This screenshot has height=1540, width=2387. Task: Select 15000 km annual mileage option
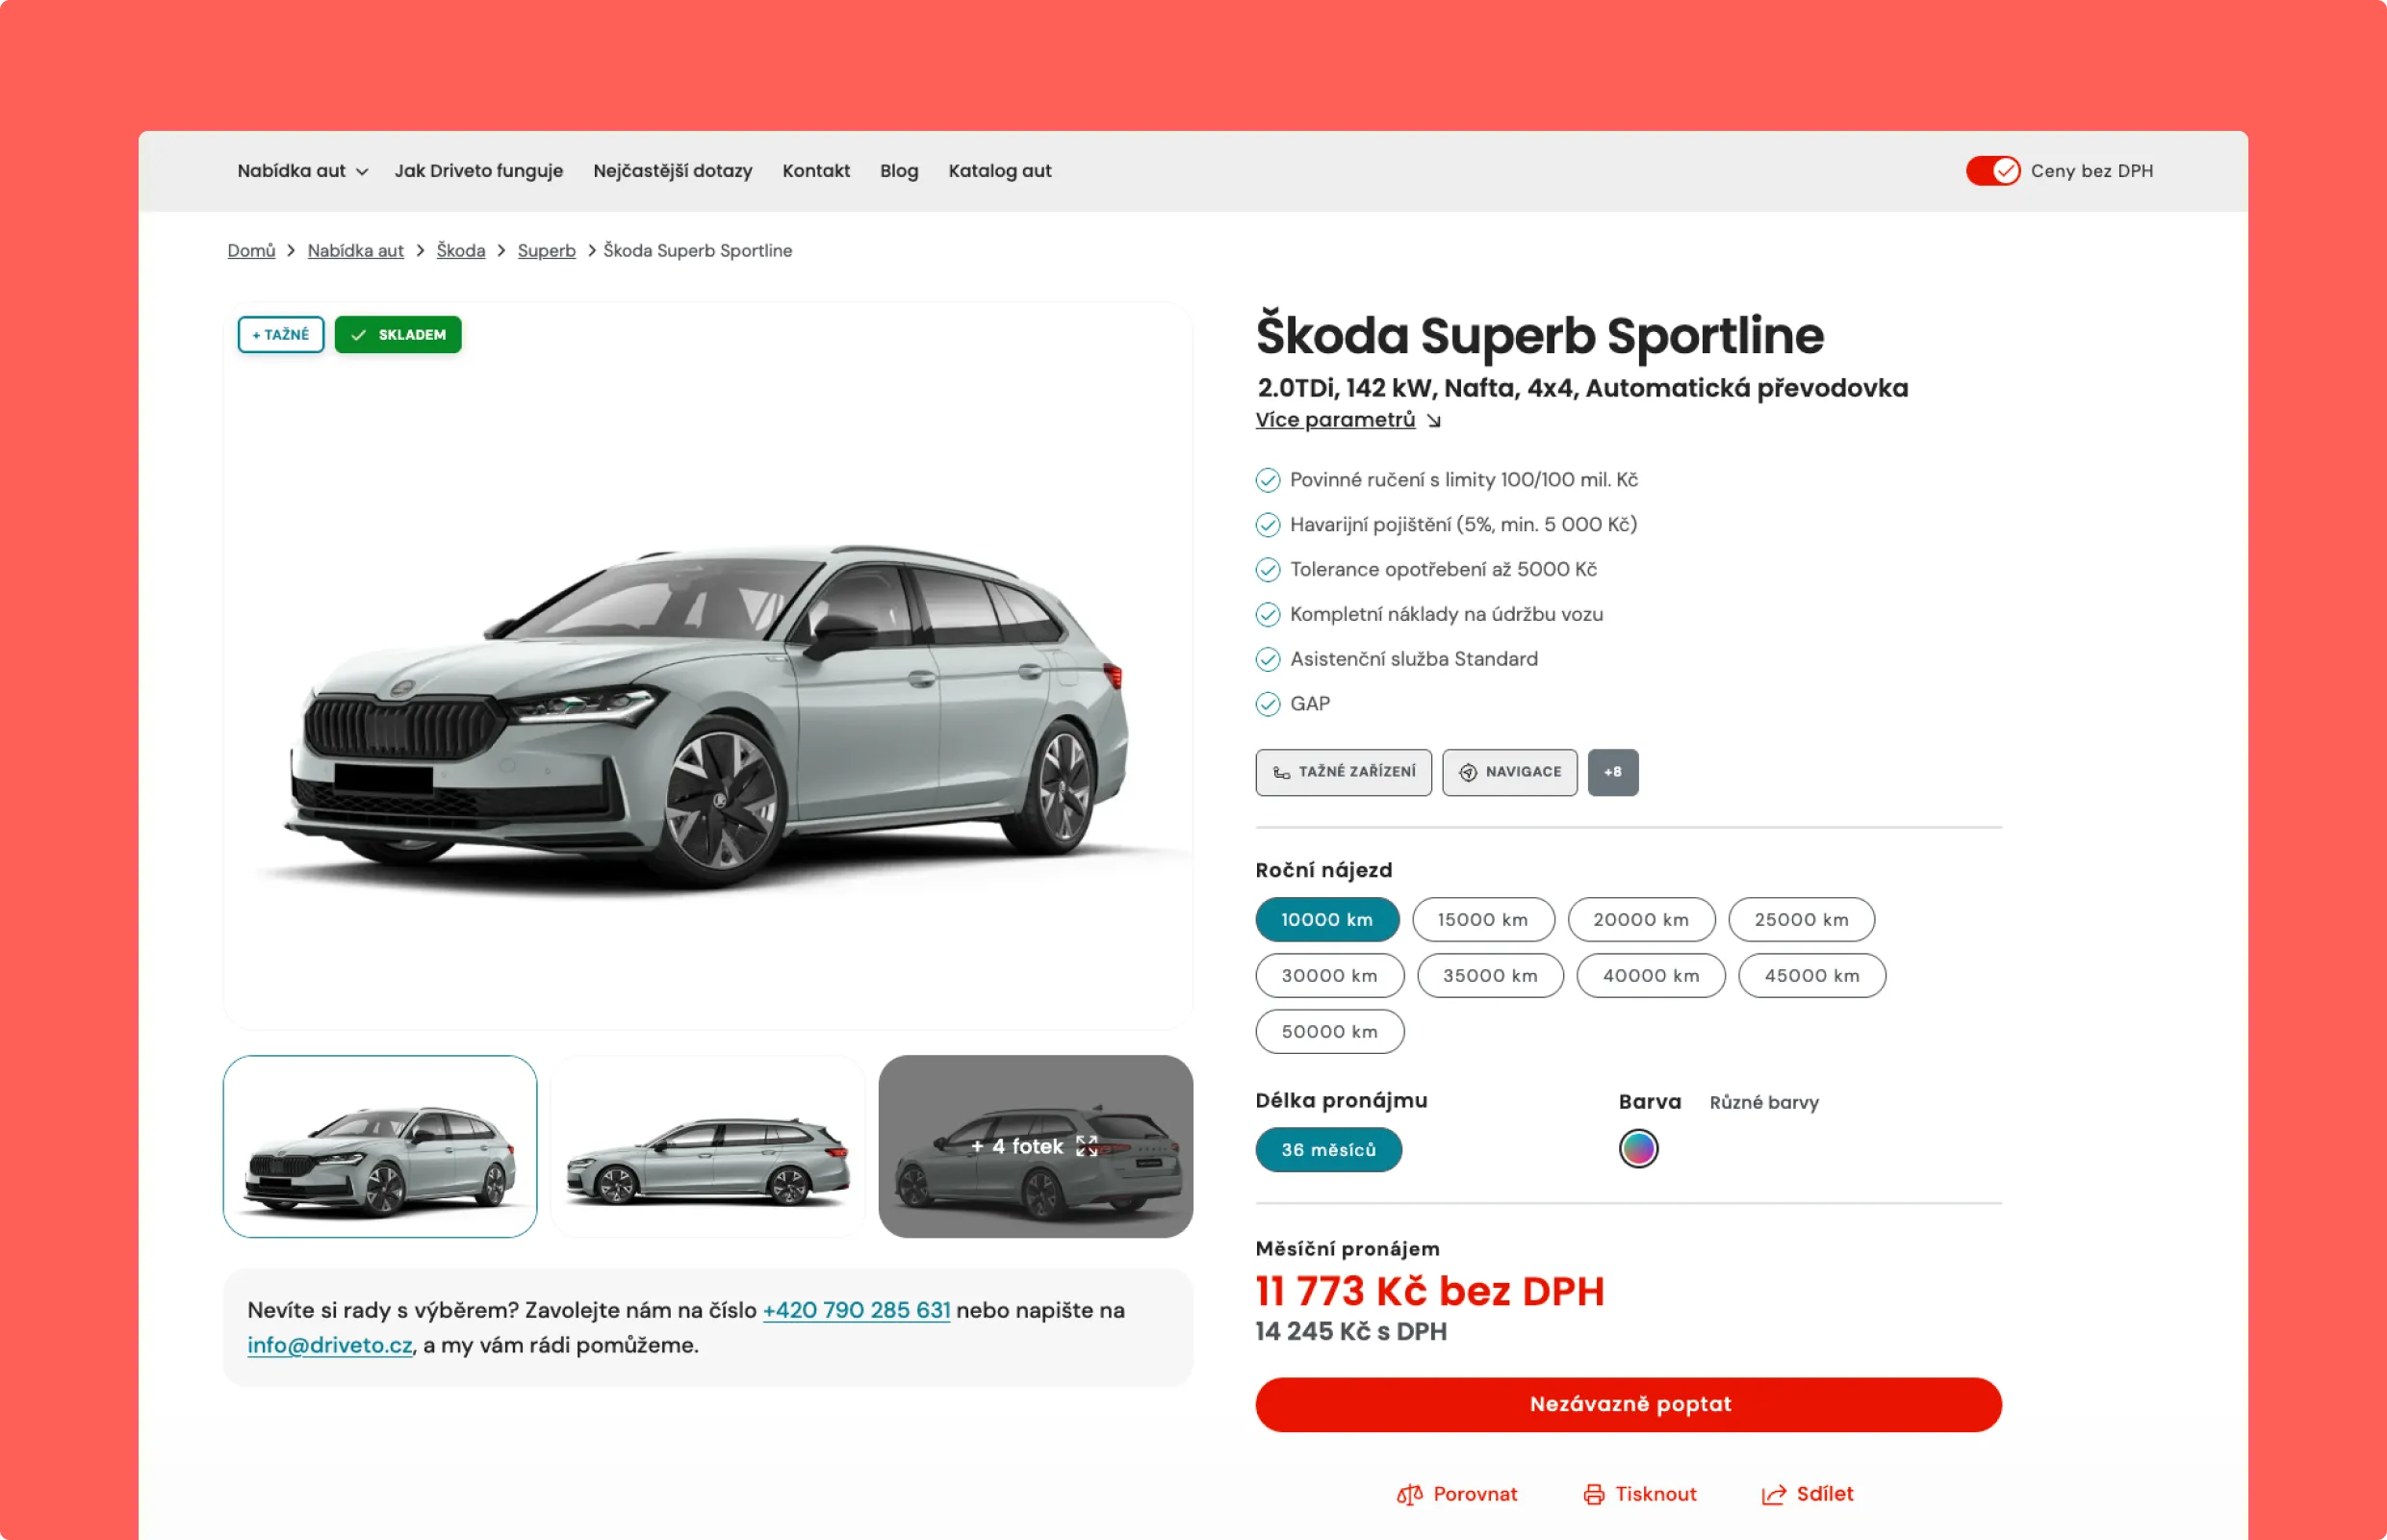pyautogui.click(x=1483, y=919)
